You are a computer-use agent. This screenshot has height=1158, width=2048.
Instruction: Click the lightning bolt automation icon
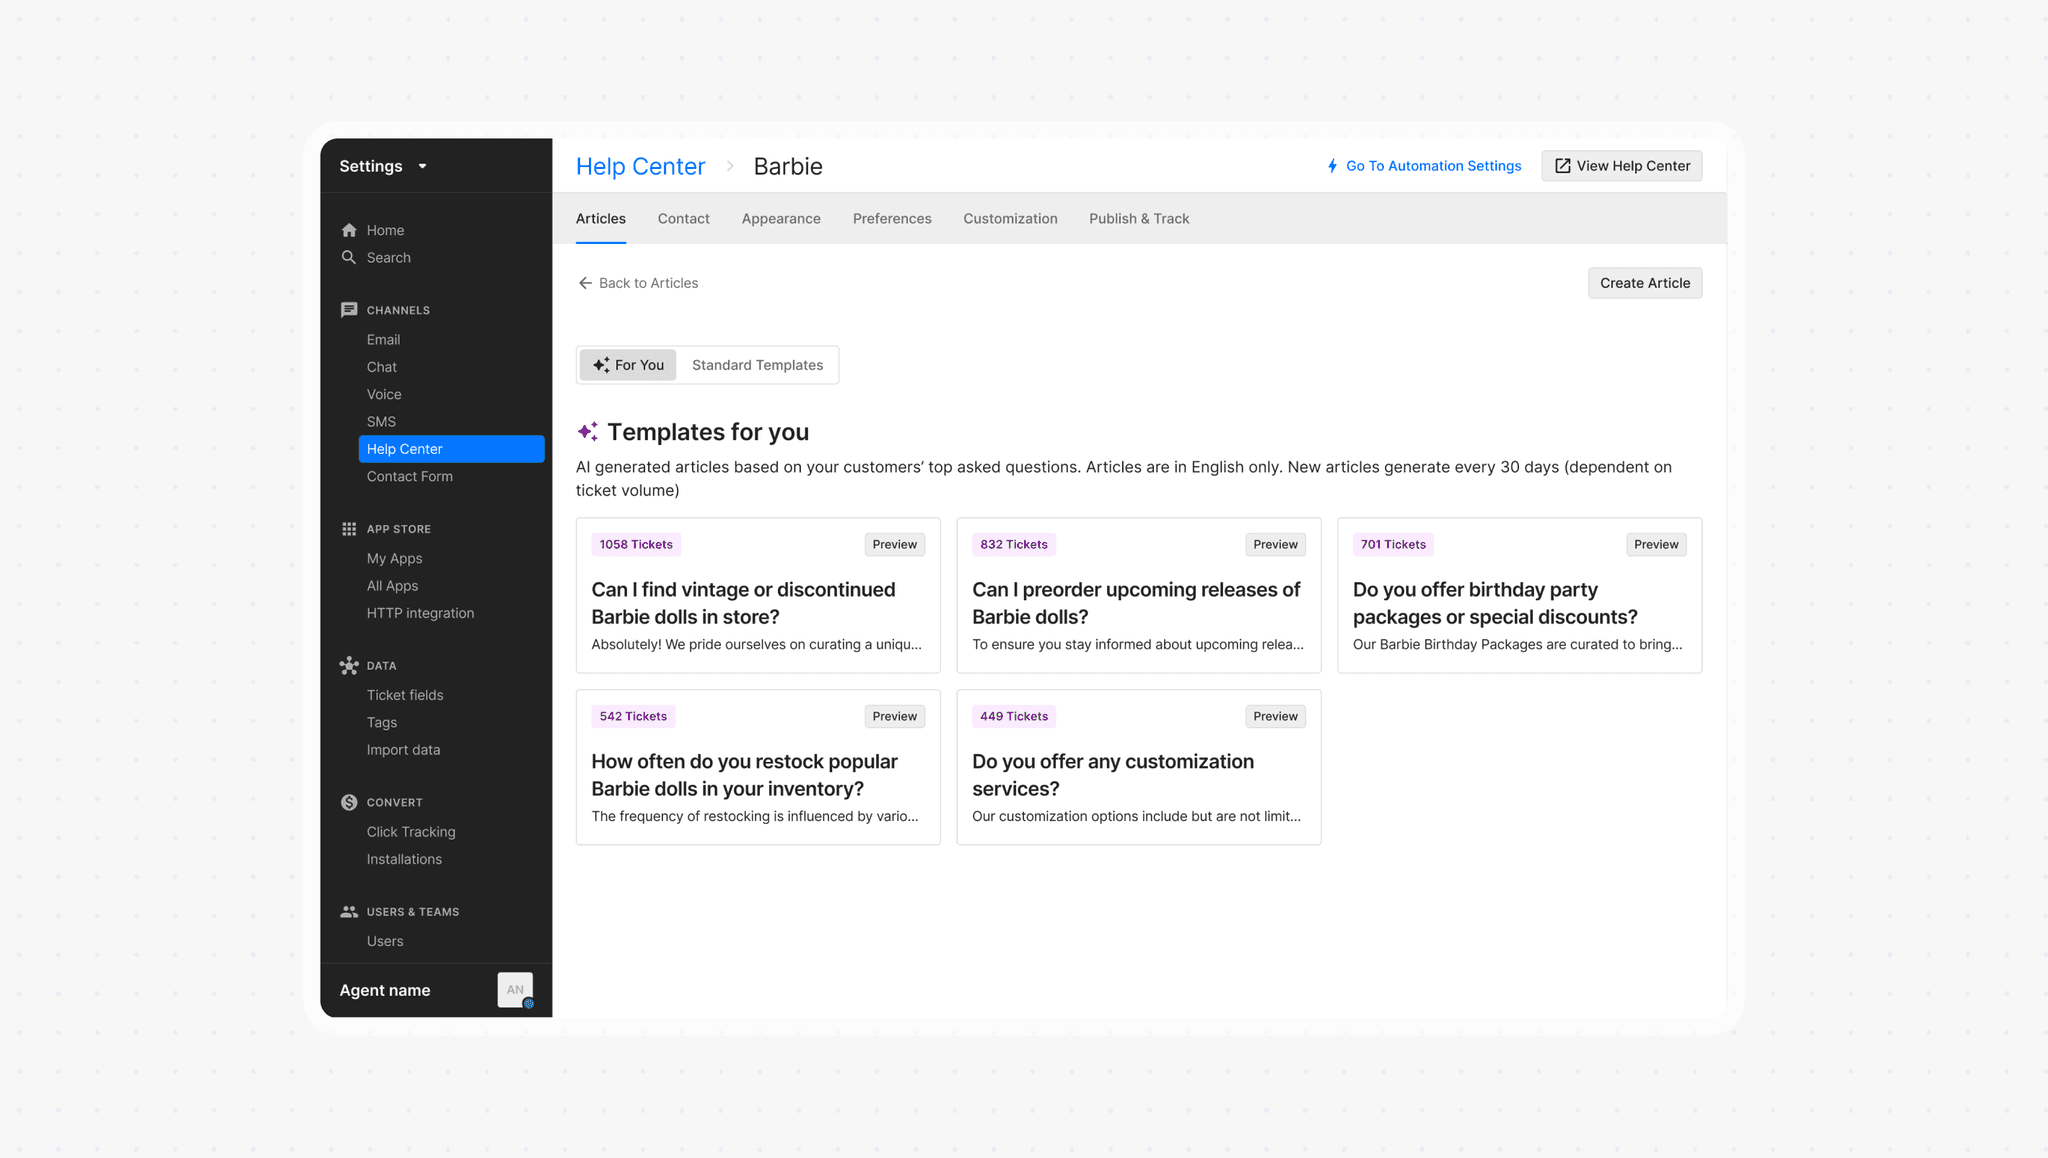(x=1332, y=166)
